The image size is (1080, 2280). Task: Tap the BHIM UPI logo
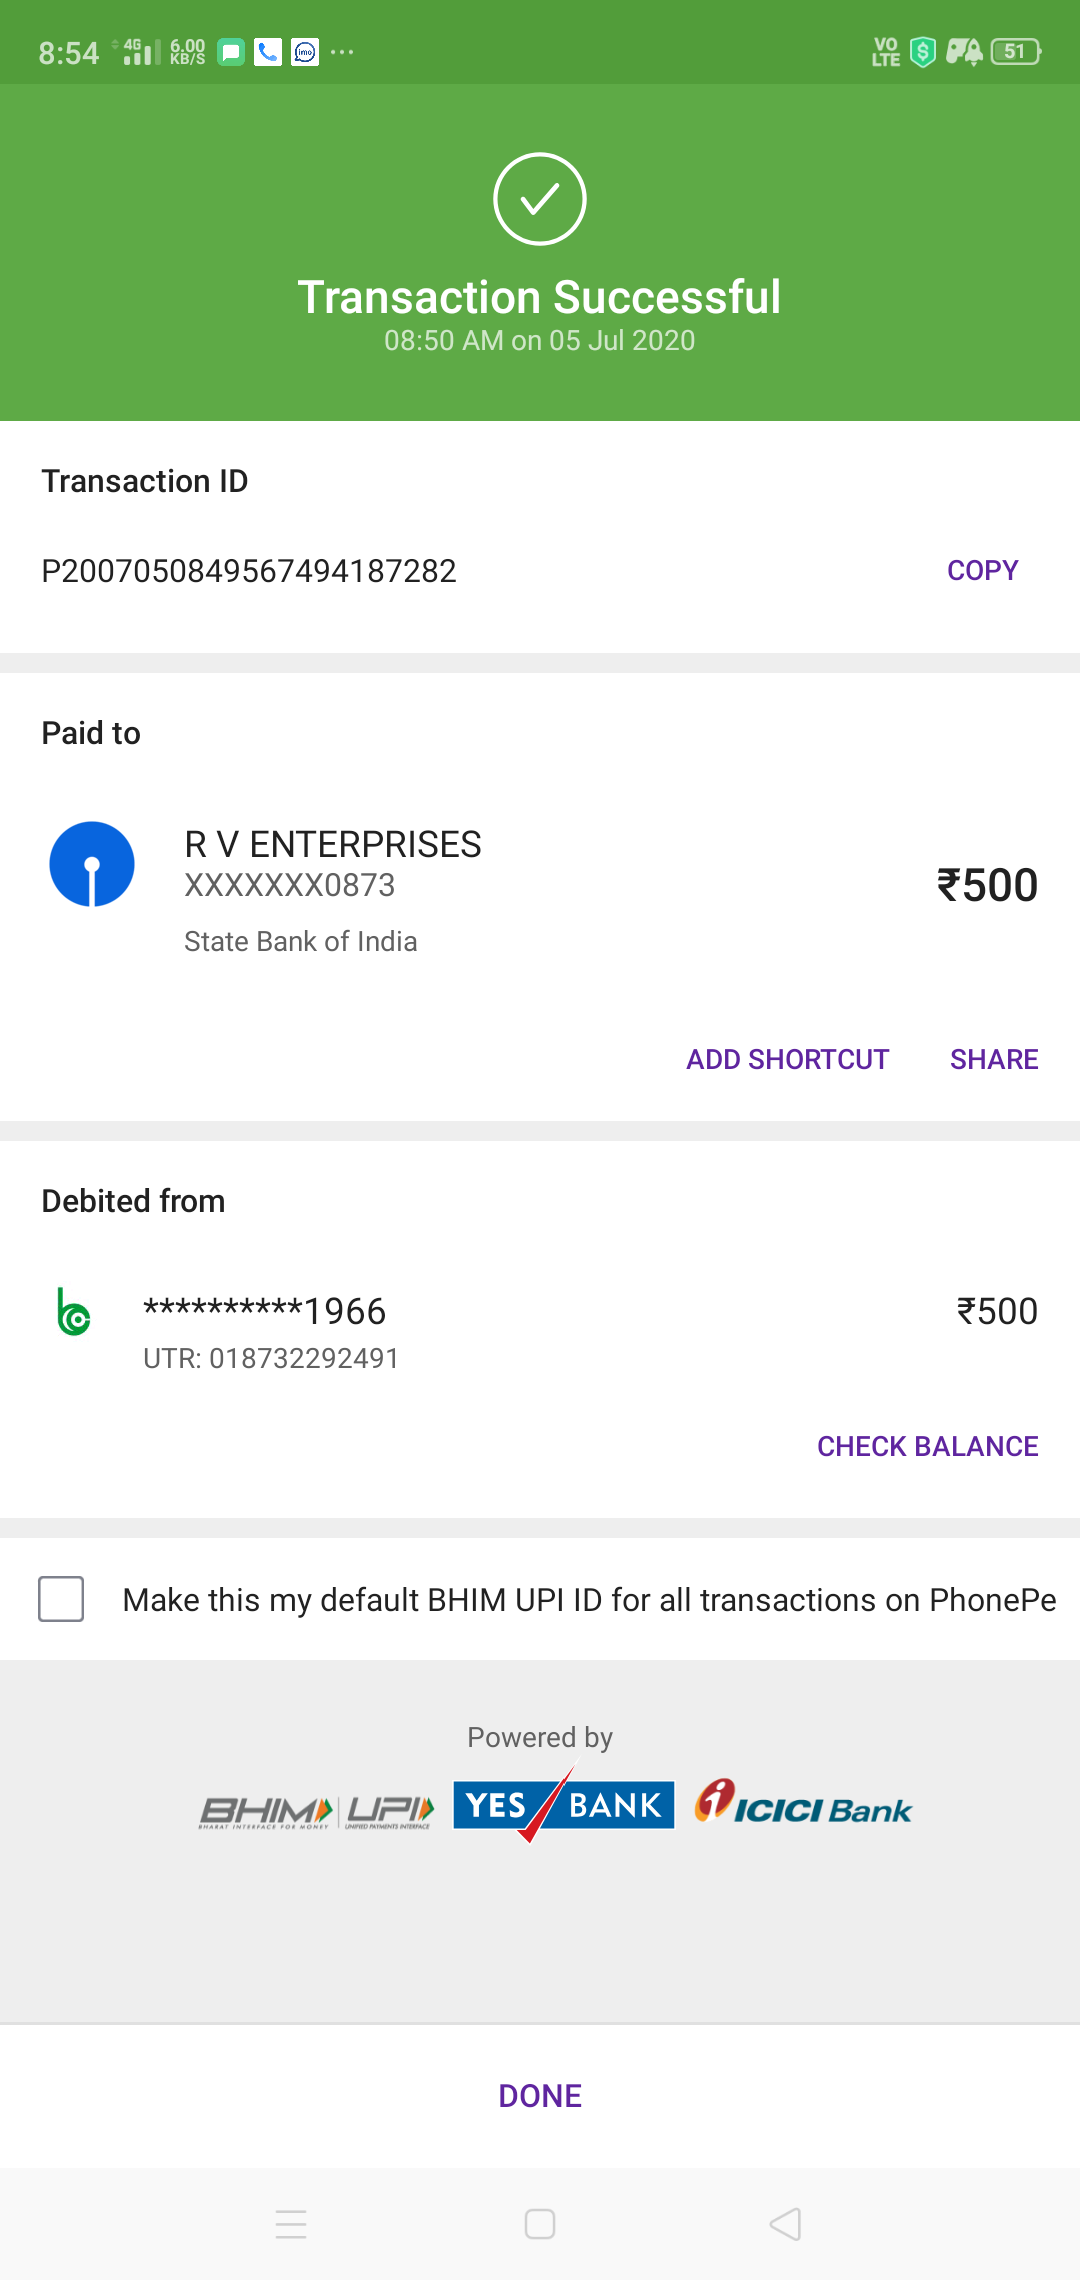coord(317,1811)
